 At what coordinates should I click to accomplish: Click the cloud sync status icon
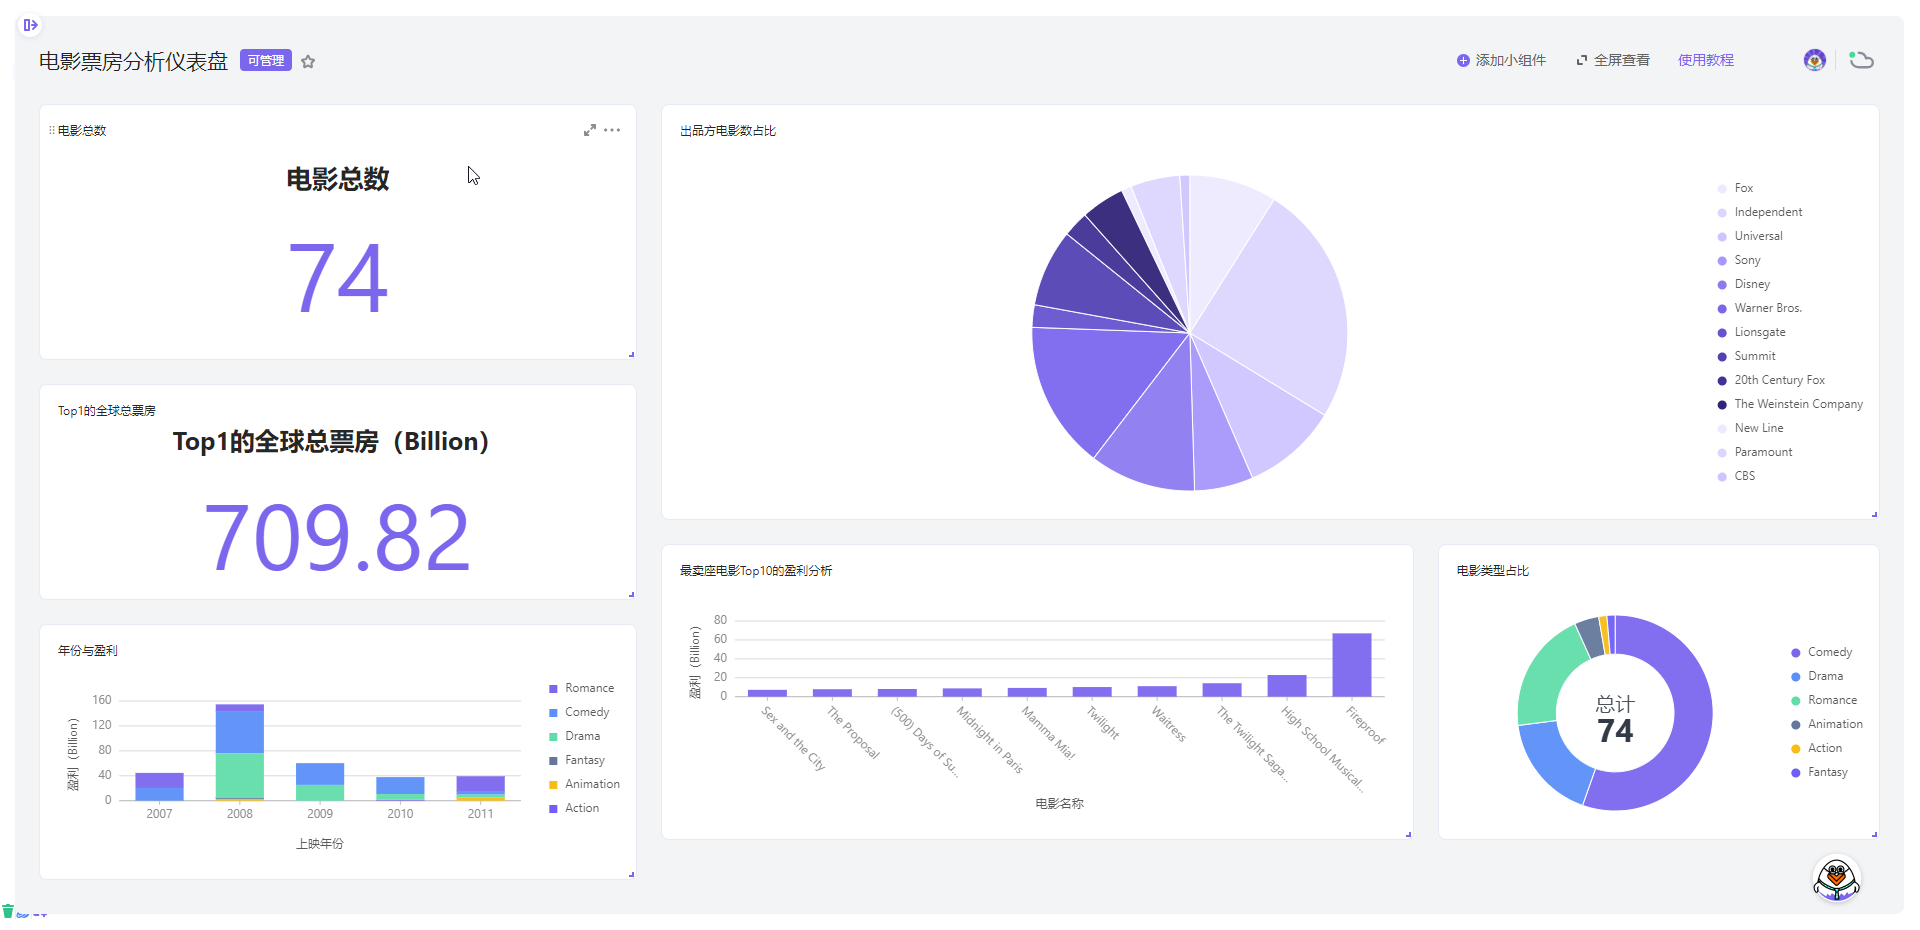pyautogui.click(x=1860, y=60)
